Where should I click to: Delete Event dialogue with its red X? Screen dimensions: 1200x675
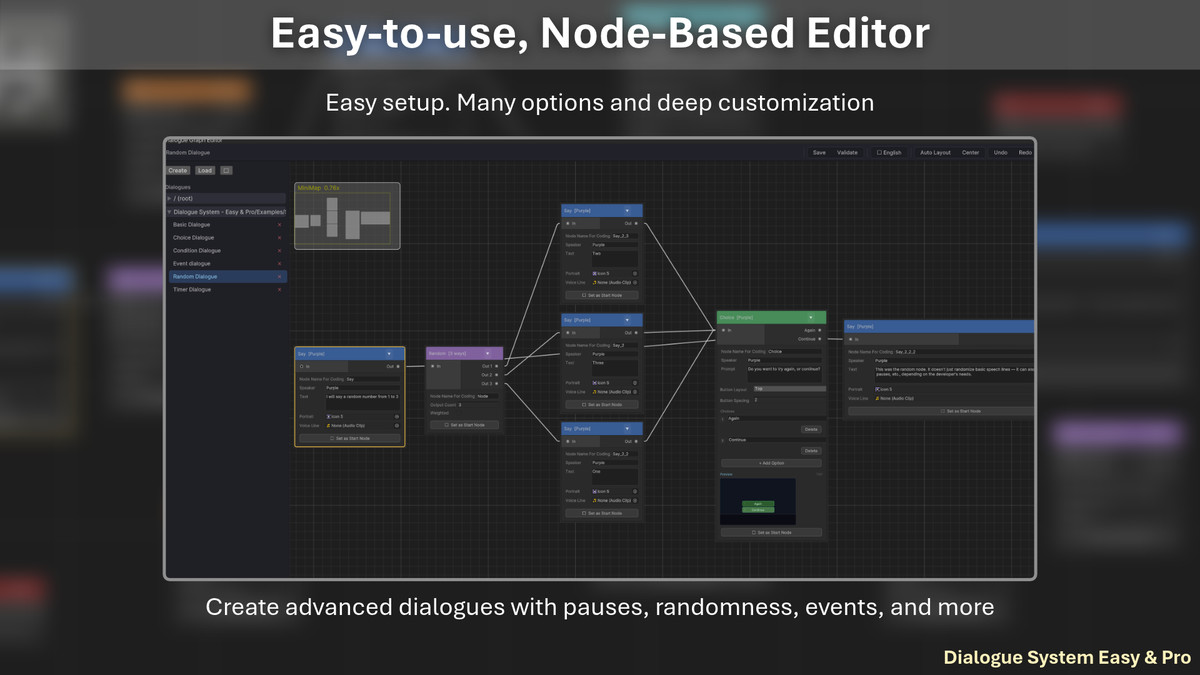coord(279,264)
